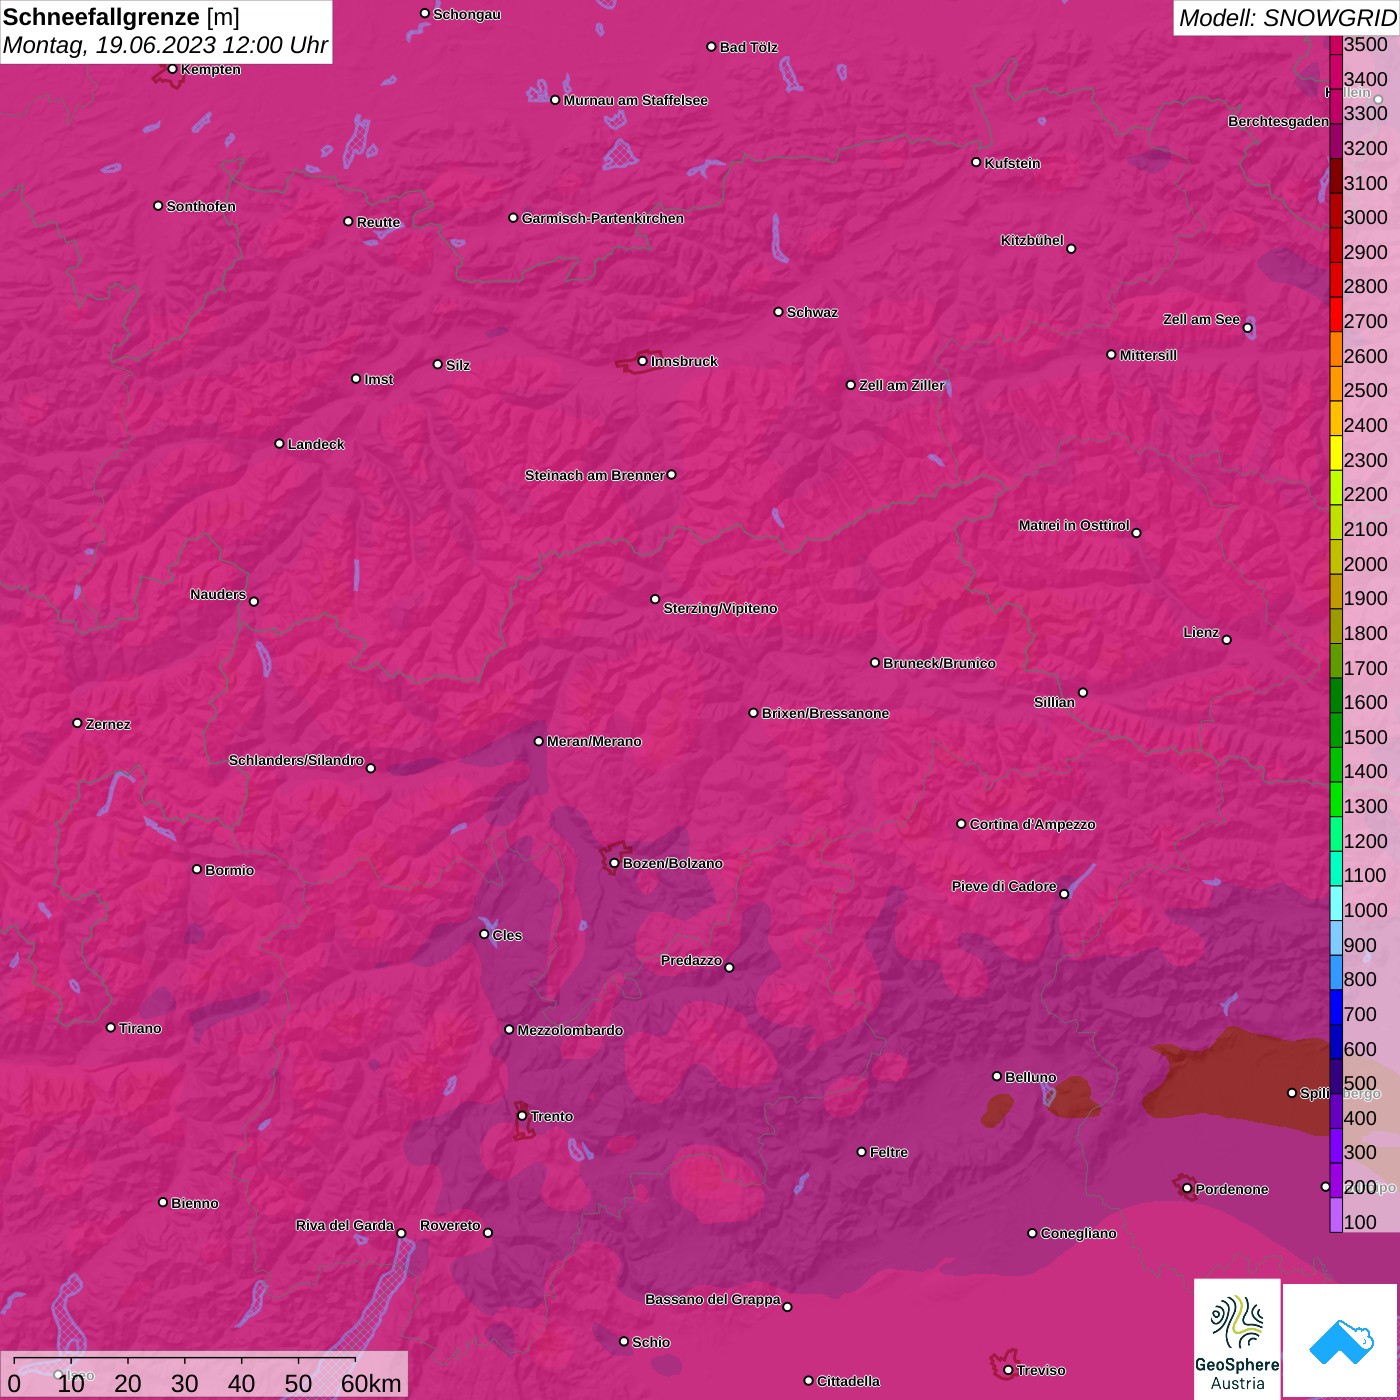Click the Bad Tölz label
Viewport: 1400px width, 1400px height.
click(x=748, y=47)
